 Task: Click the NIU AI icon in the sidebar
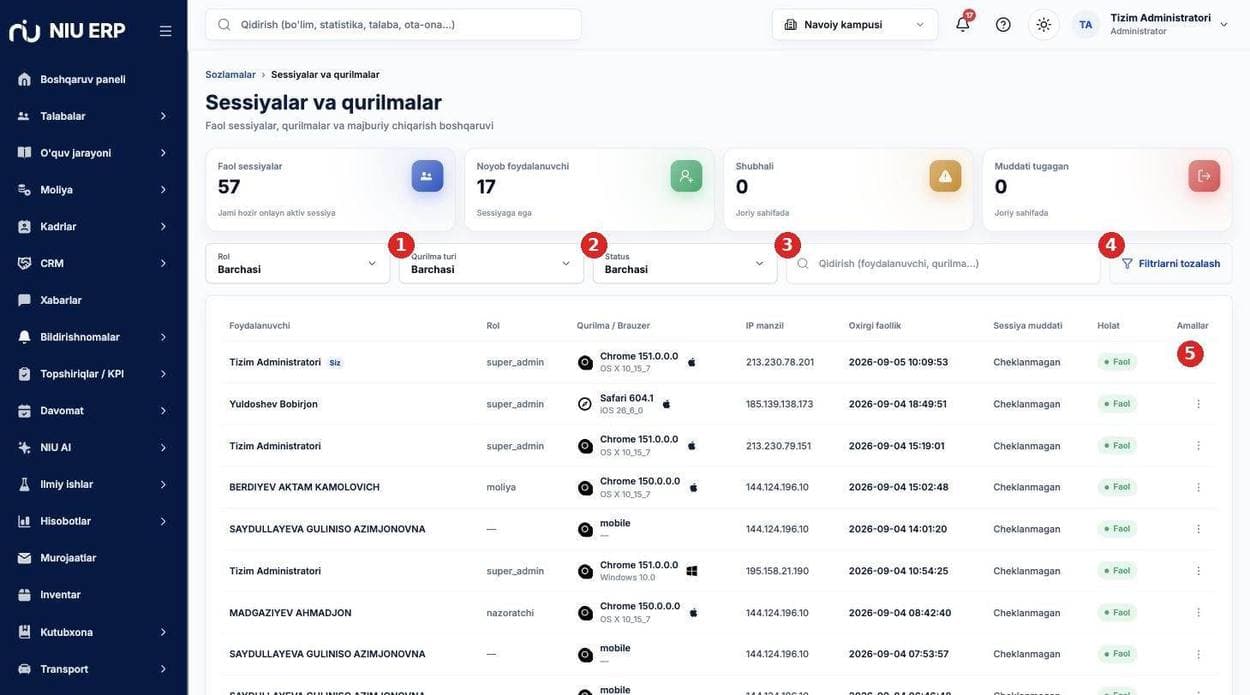(x=24, y=448)
